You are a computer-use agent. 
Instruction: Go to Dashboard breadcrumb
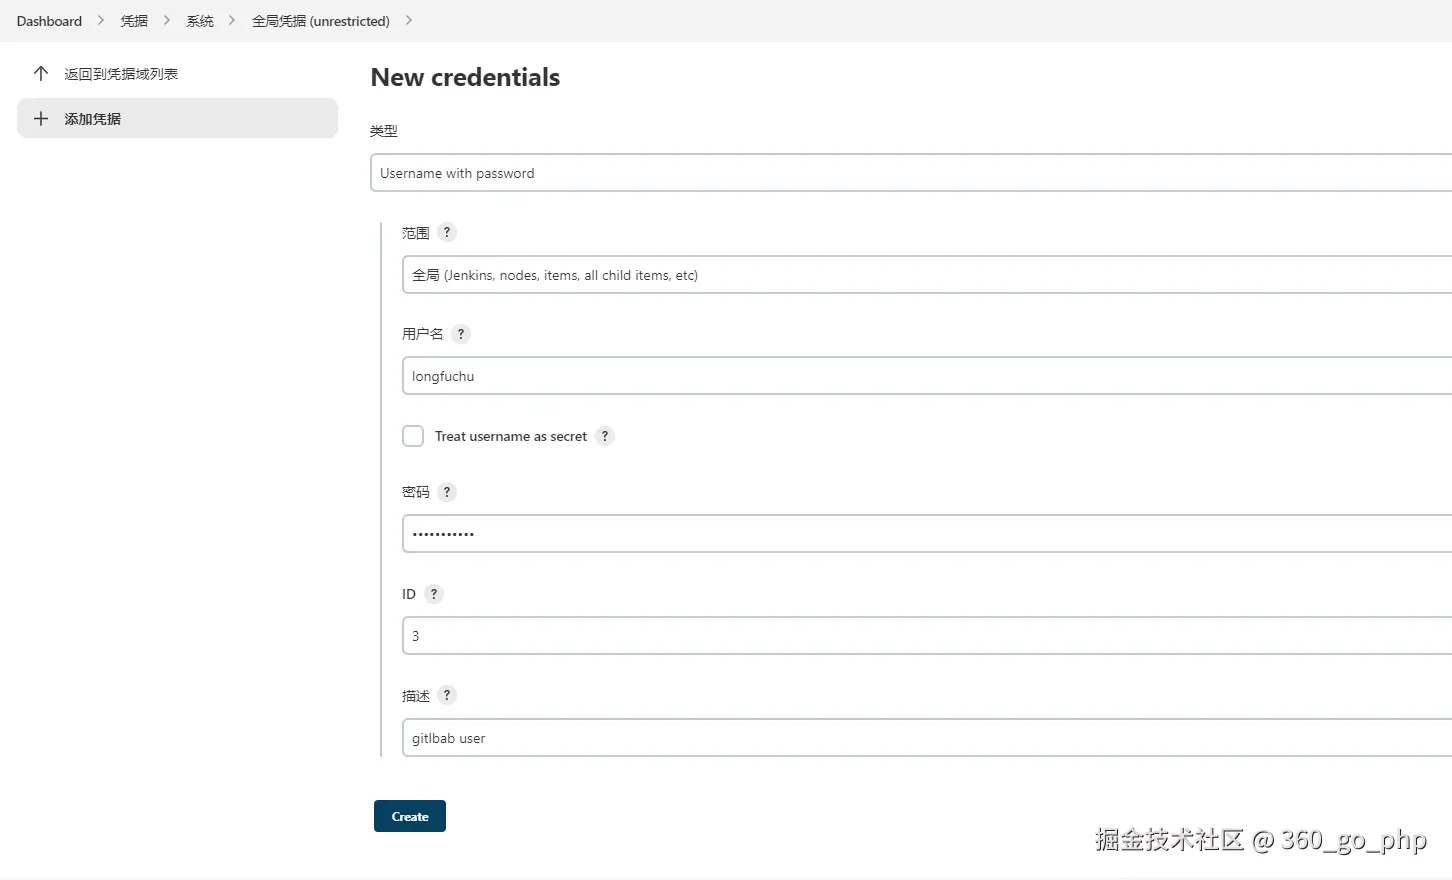coord(49,21)
